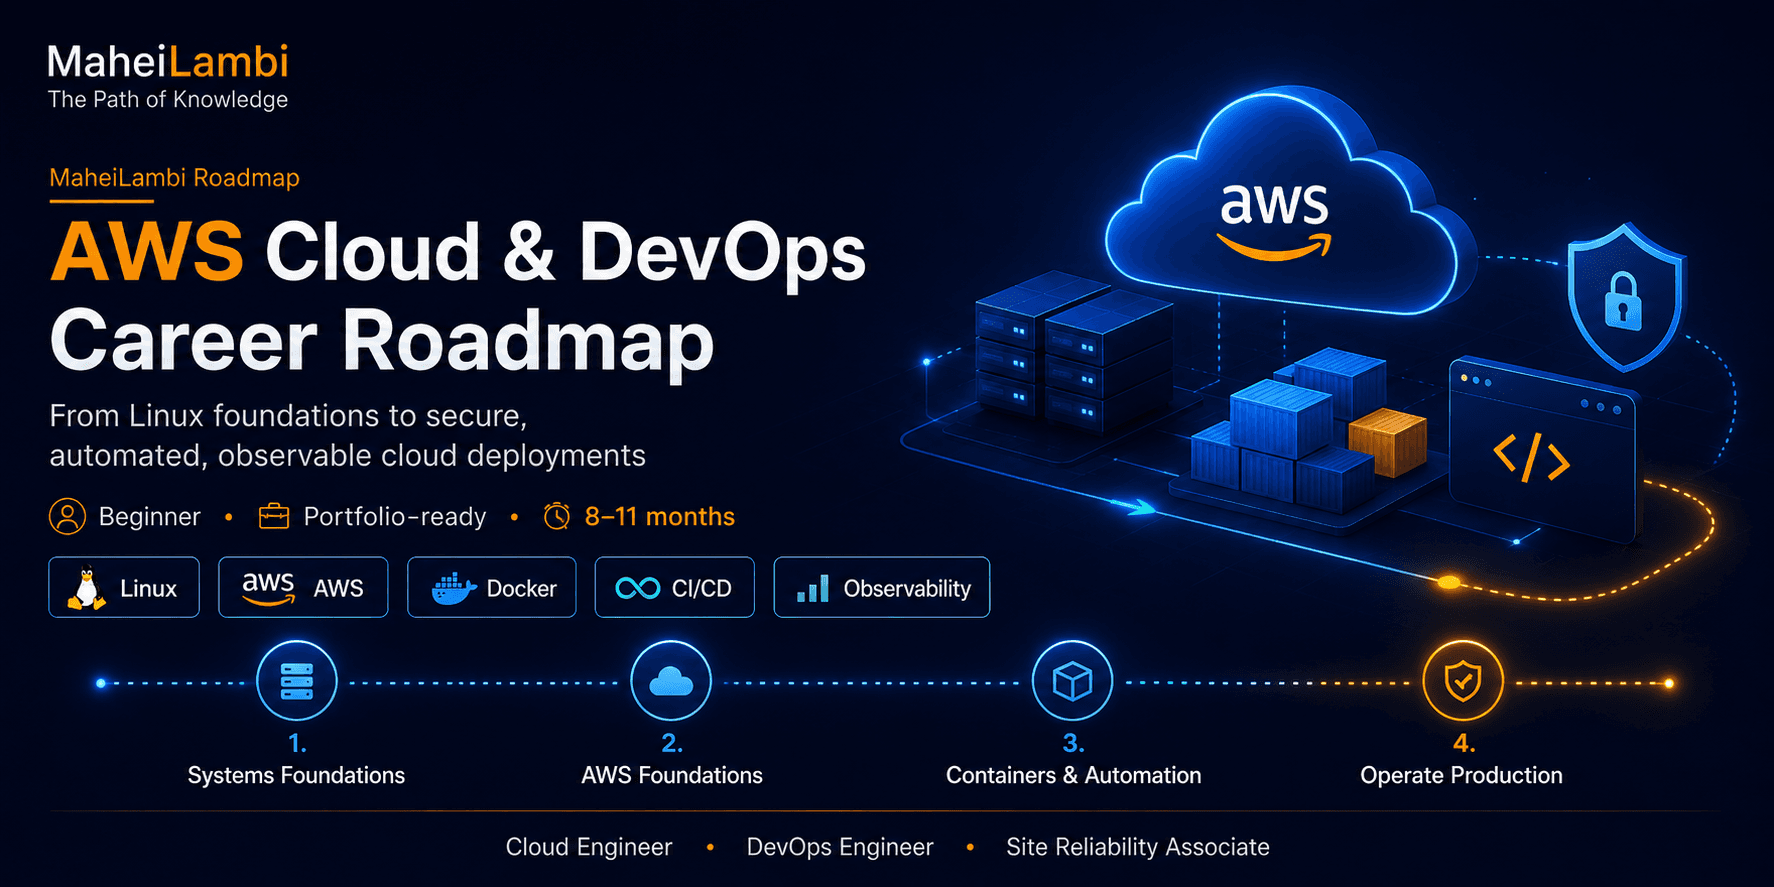Image resolution: width=1774 pixels, height=887 pixels.
Task: Click the clock icon beside 8–11 months
Action: pyautogui.click(x=557, y=516)
